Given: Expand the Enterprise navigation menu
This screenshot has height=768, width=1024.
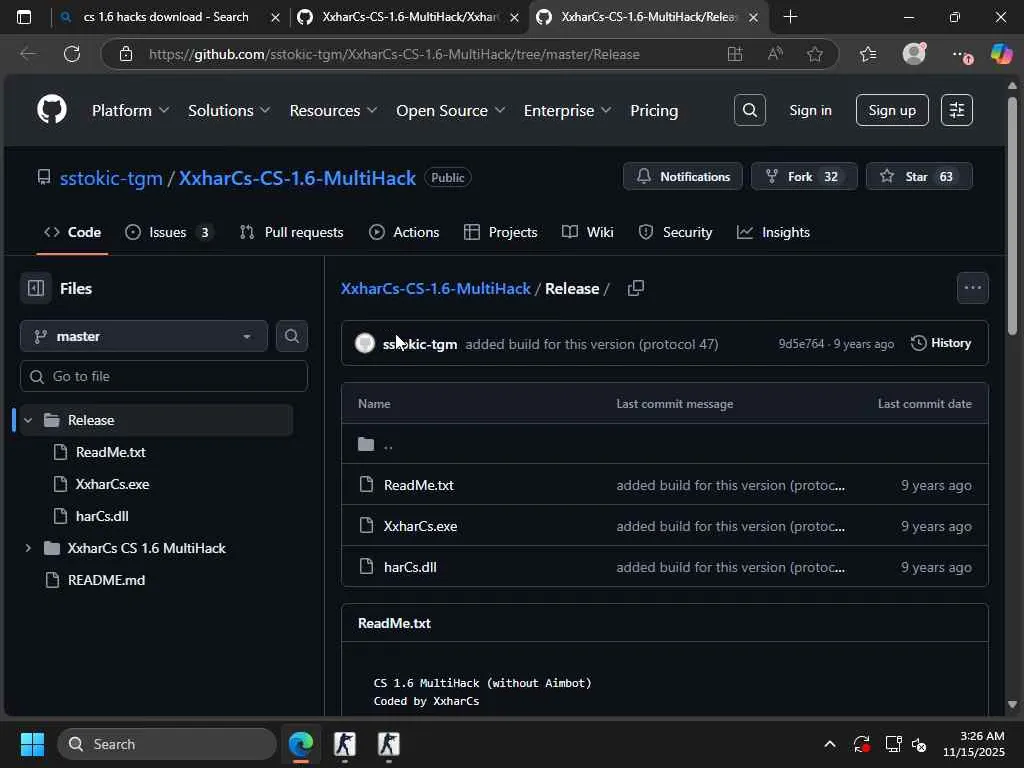Looking at the screenshot, I should [x=568, y=110].
